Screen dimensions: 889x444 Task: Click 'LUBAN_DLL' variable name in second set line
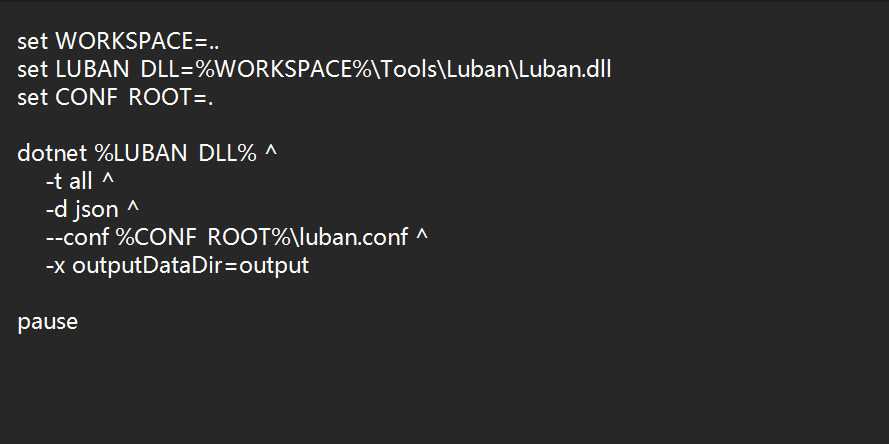[110, 70]
